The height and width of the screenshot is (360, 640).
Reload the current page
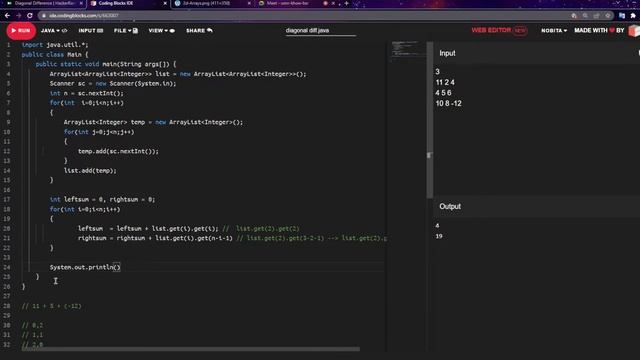[30, 16]
